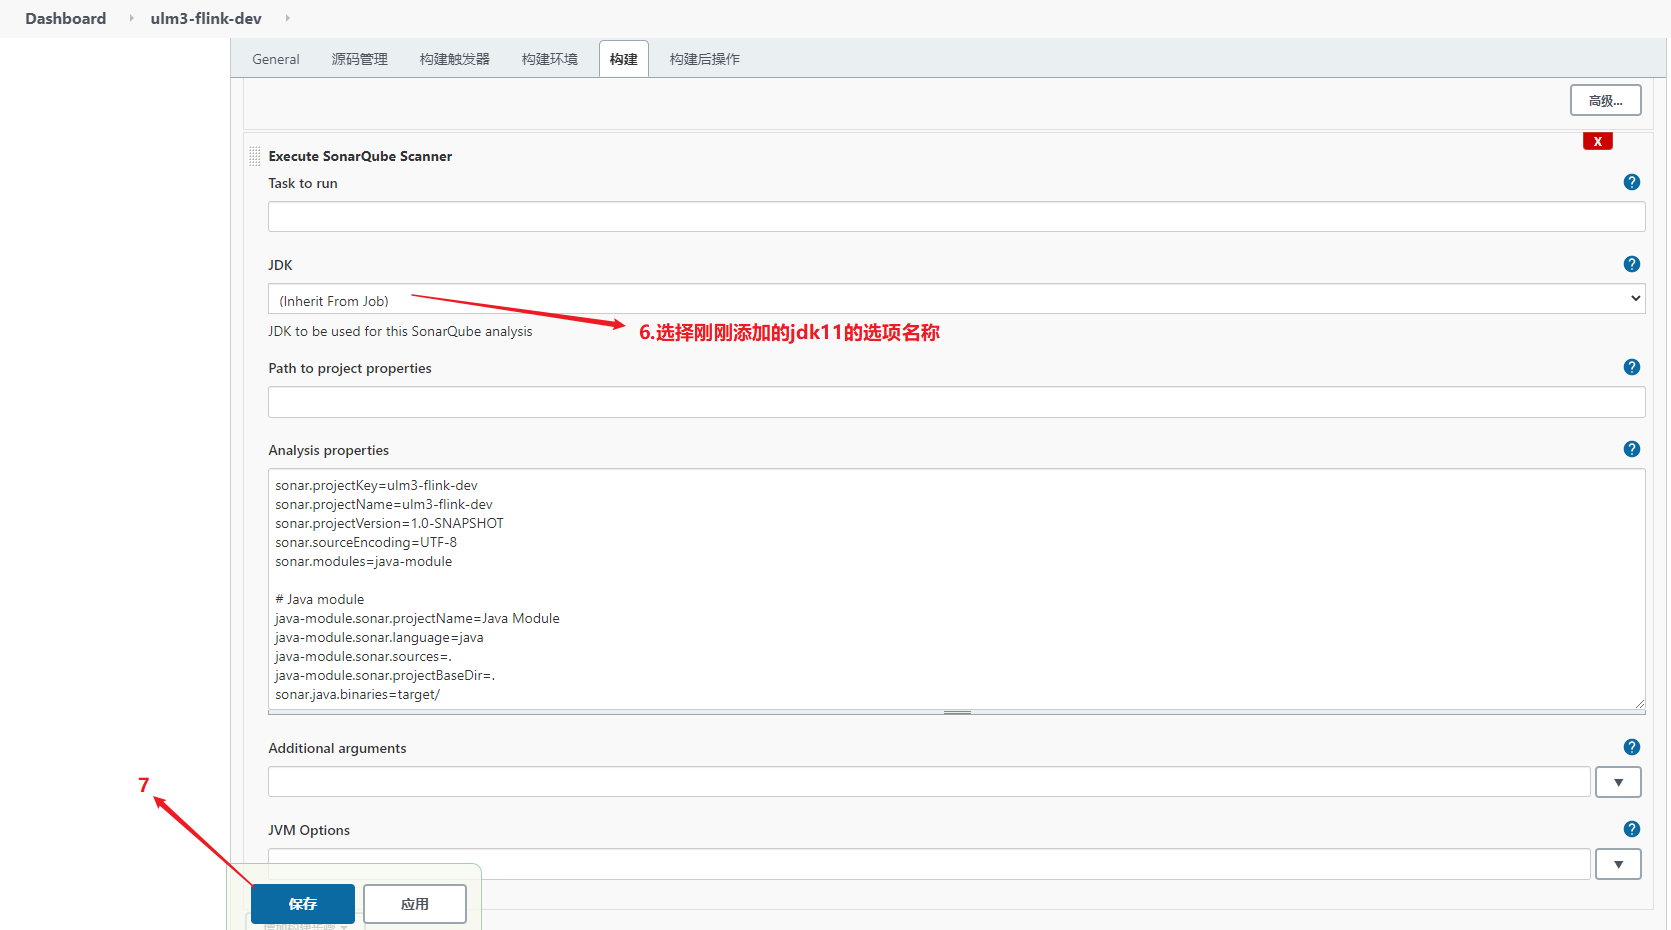Image resolution: width=1671 pixels, height=930 pixels.
Task: Grab the build step drag handle
Action: click(255, 156)
